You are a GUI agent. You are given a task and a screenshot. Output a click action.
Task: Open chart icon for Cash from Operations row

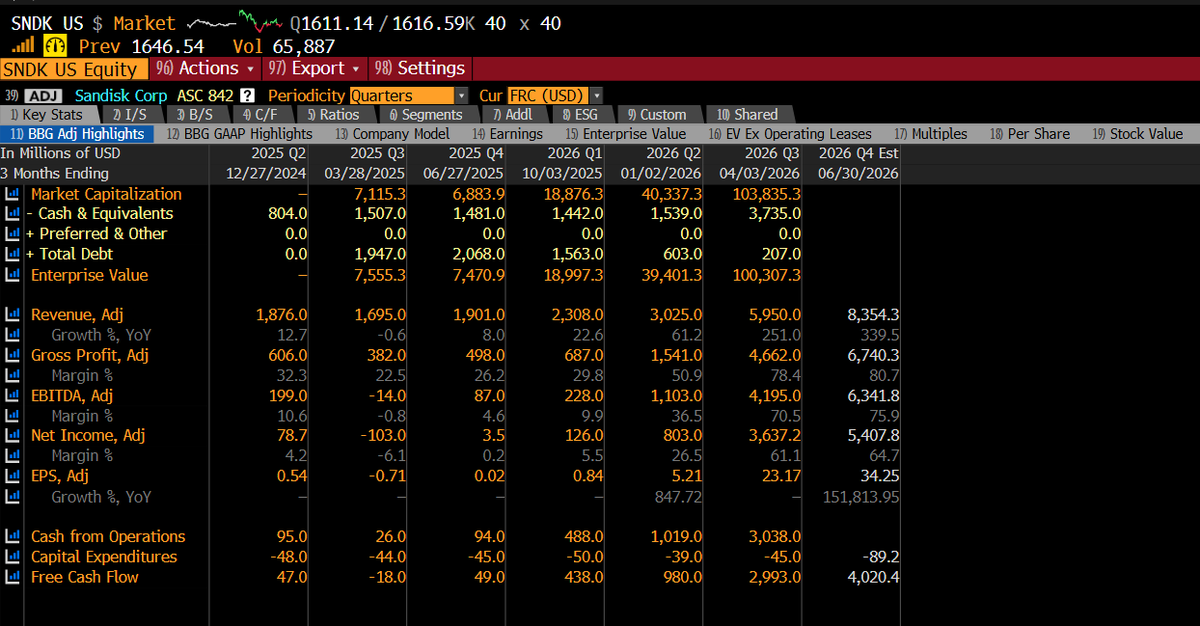pos(13,537)
